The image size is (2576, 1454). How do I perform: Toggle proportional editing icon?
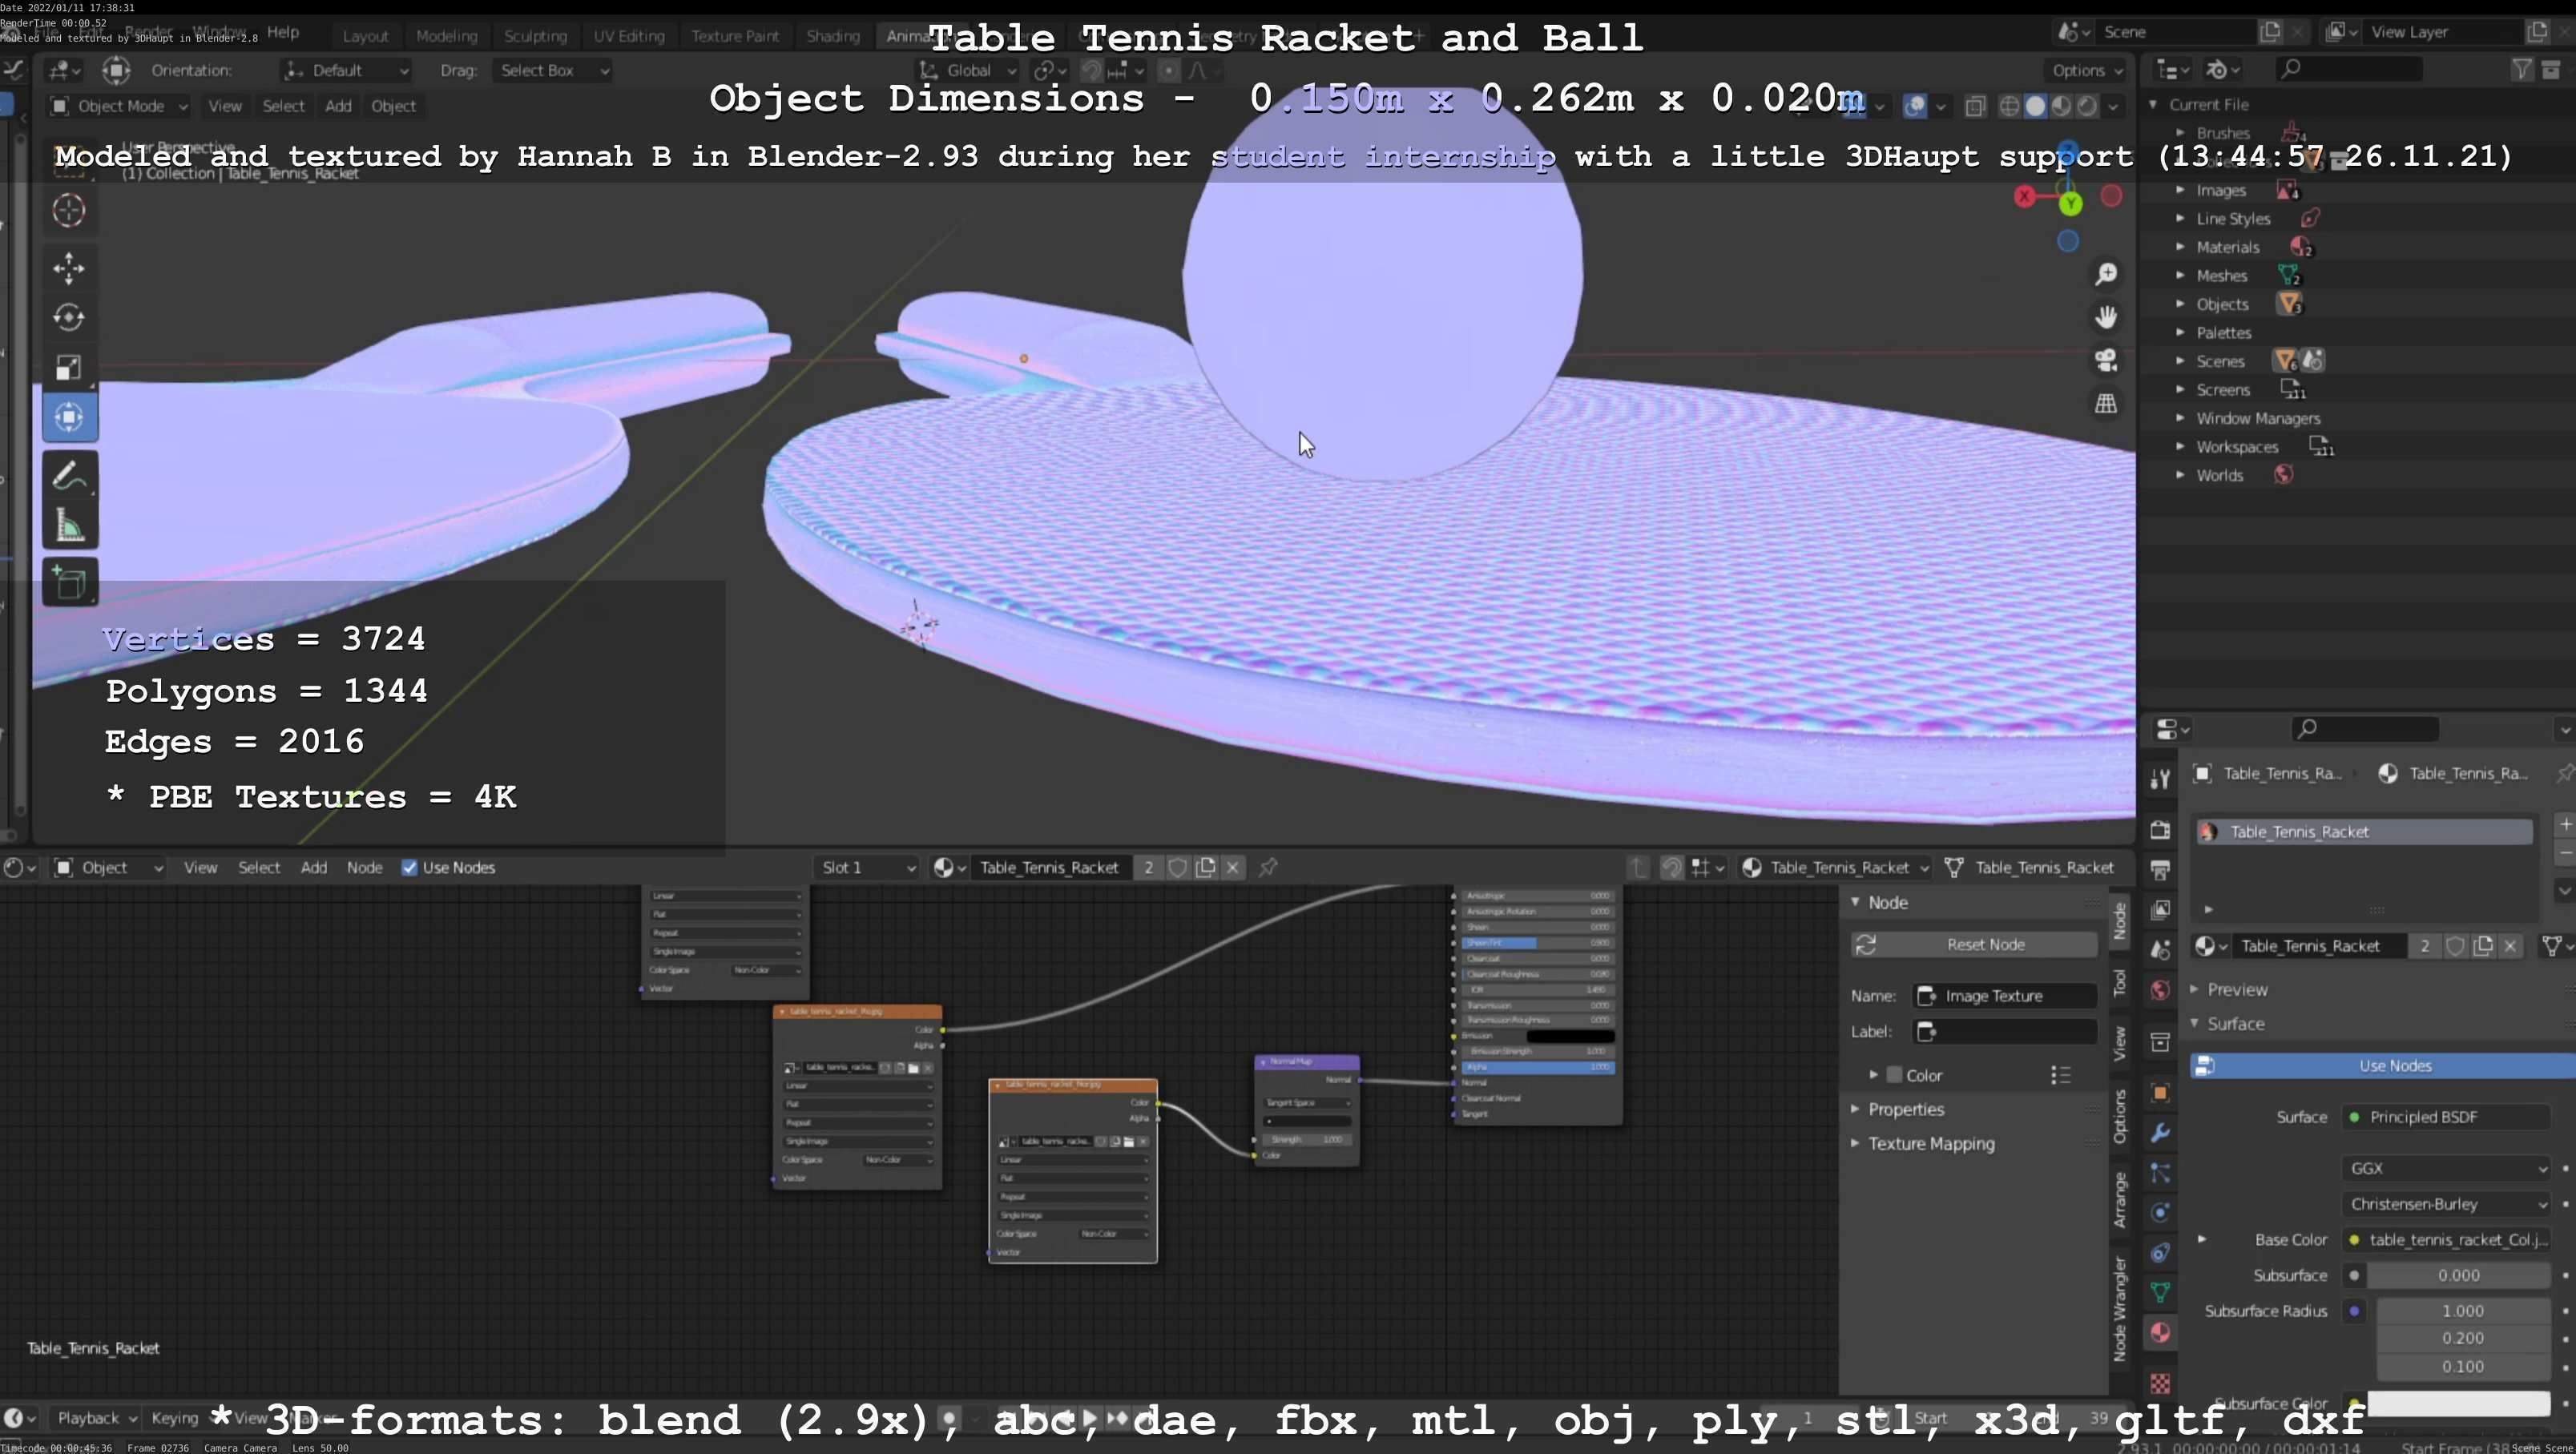coord(1168,70)
